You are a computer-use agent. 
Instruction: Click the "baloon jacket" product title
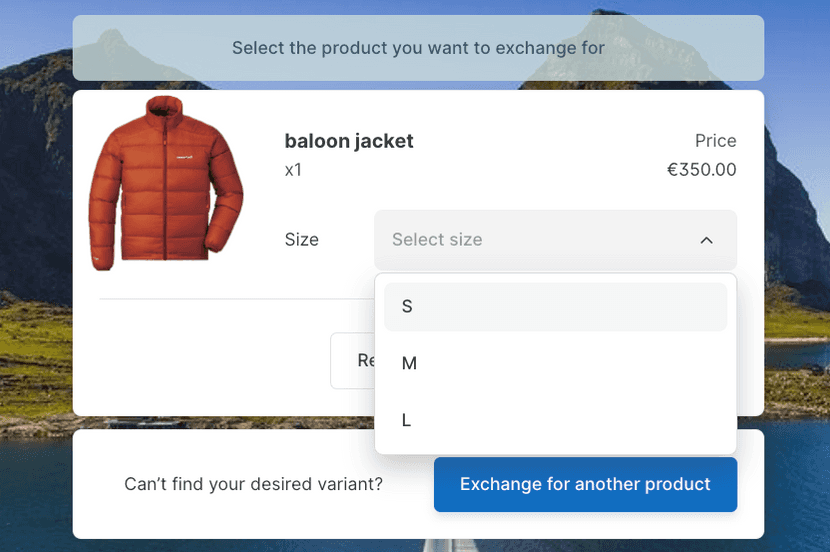coord(349,141)
